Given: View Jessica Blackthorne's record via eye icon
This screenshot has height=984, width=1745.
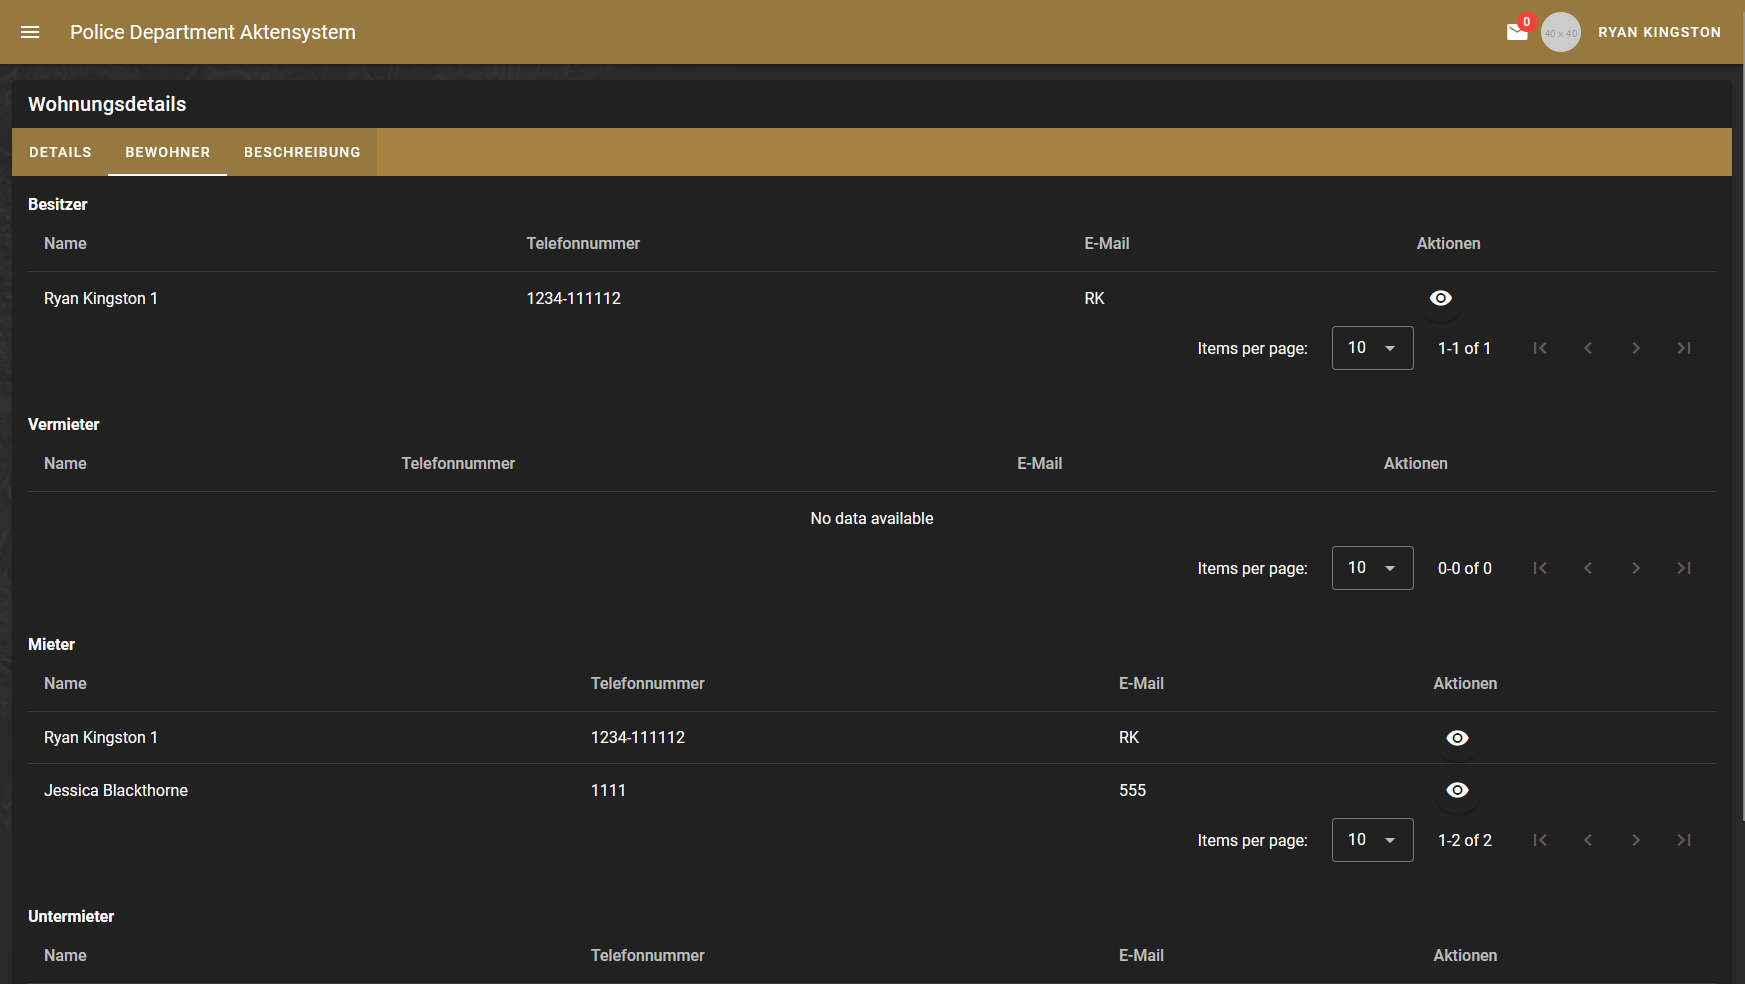Looking at the screenshot, I should coord(1457,790).
